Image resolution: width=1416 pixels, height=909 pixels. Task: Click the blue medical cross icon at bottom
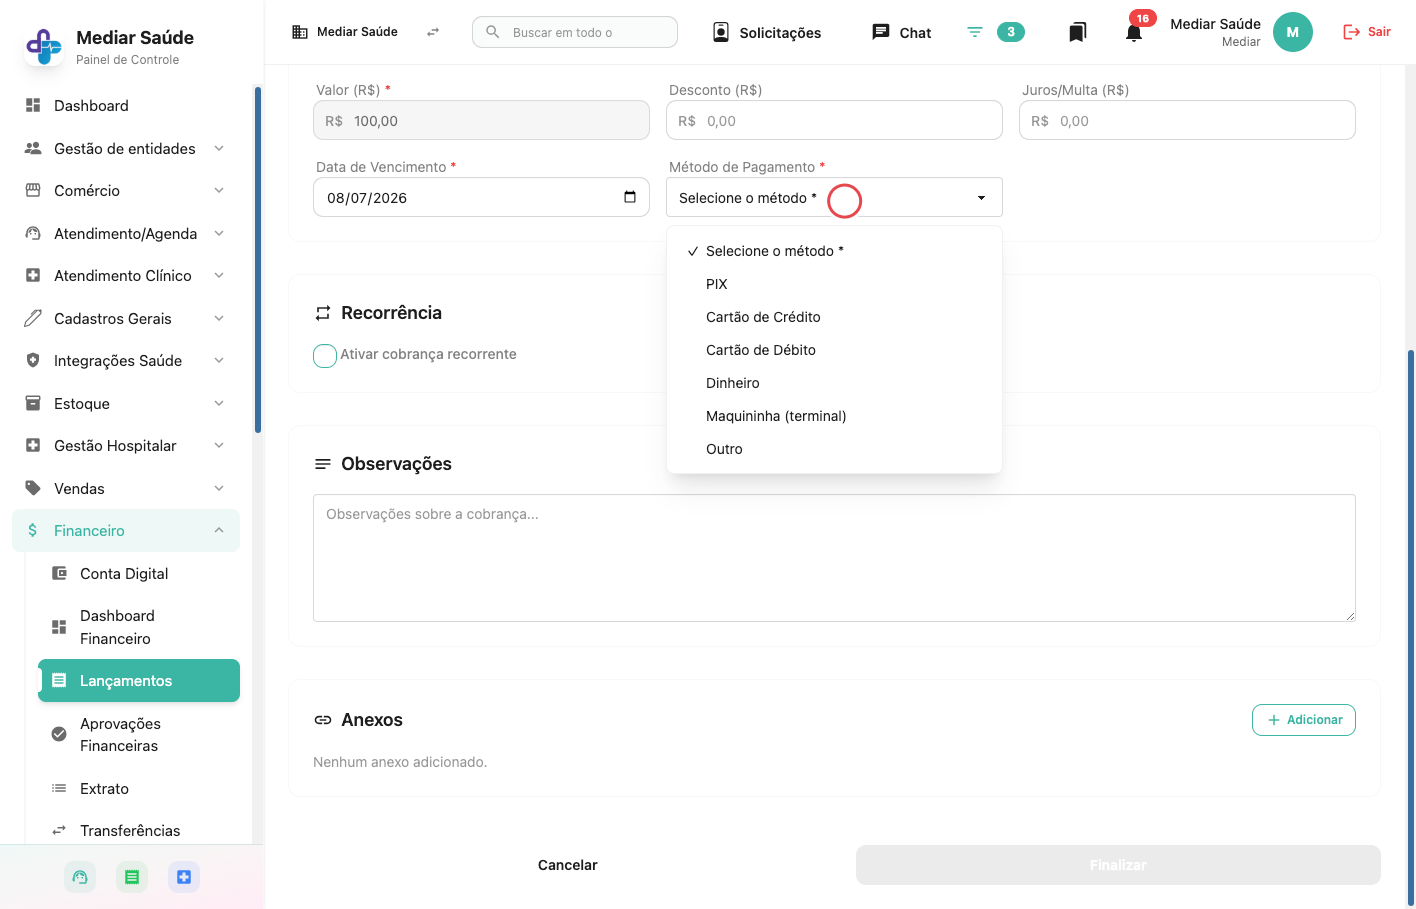(x=184, y=877)
